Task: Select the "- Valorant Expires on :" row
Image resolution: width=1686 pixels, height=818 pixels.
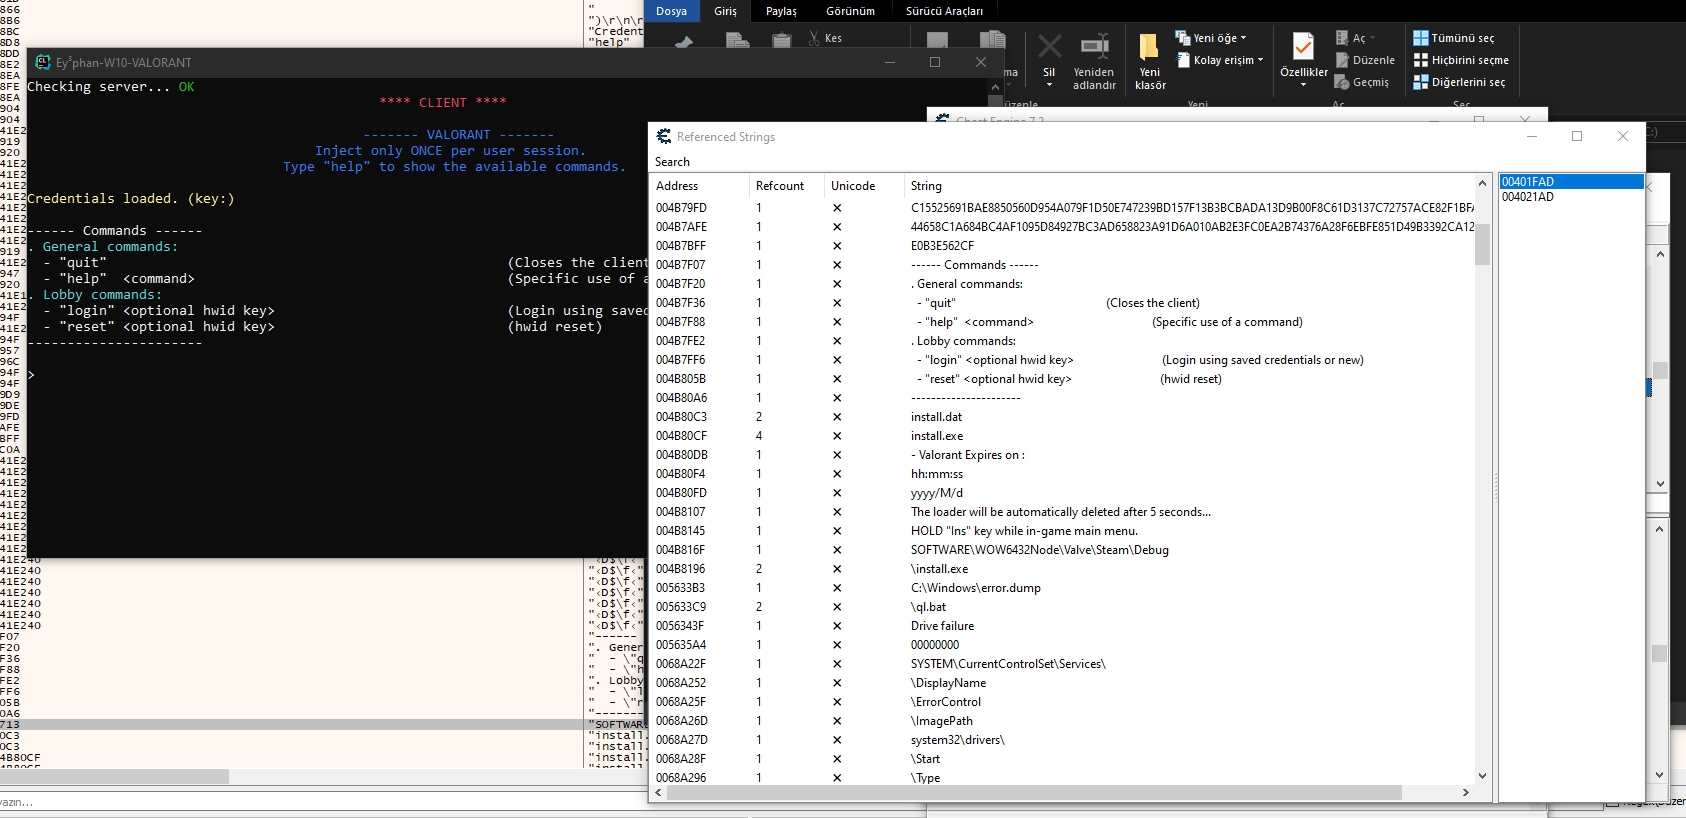Action: [1063, 455]
